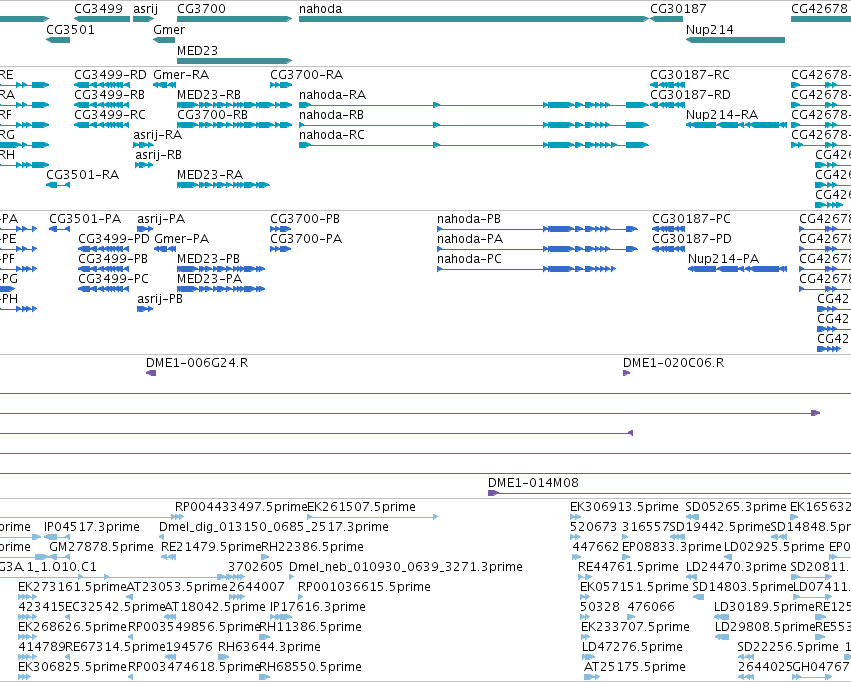Select the AT25175.5prime EST label
The image size is (851, 682).
pos(634,667)
